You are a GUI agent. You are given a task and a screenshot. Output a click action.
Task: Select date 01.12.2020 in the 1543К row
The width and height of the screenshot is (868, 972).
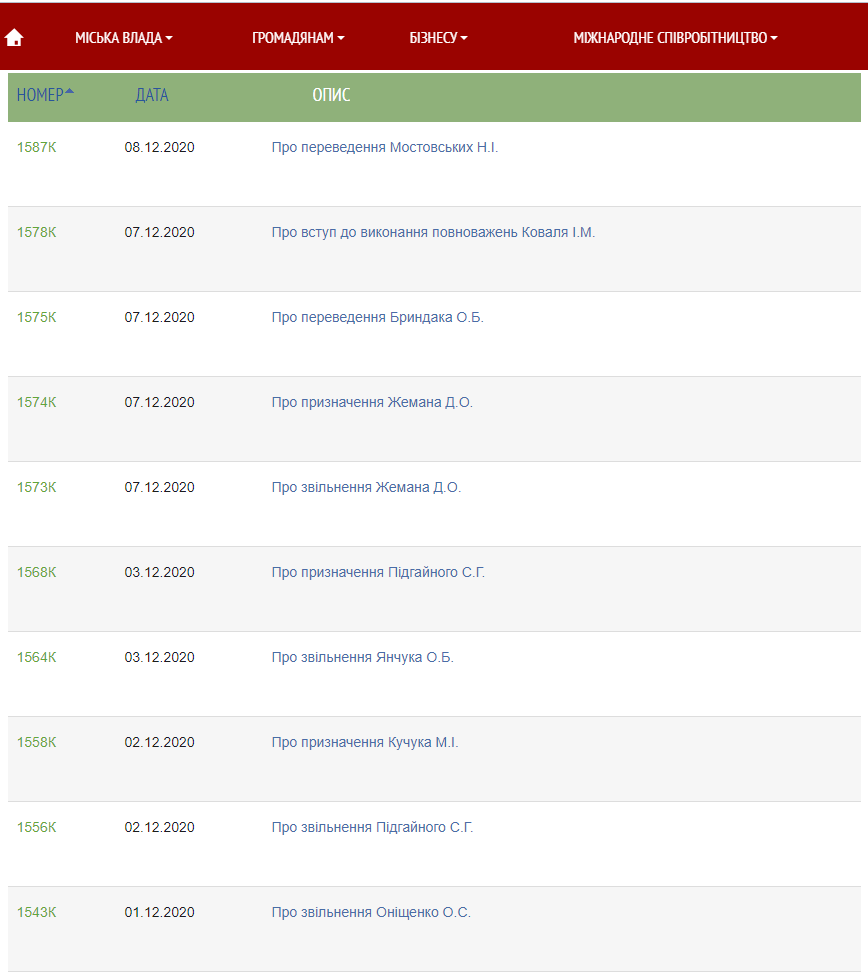coord(159,912)
